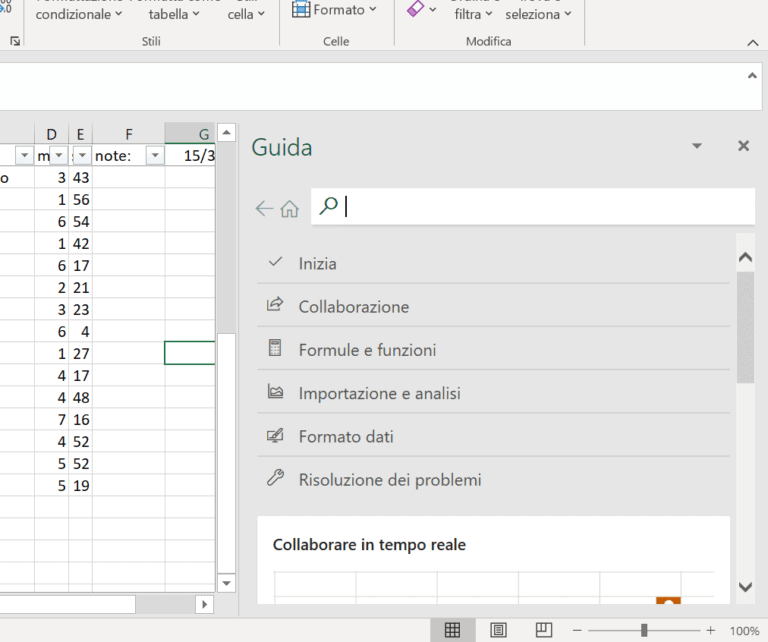Image resolution: width=768 pixels, height=642 pixels.
Task: Focus the Guida search field
Action: [x=532, y=206]
